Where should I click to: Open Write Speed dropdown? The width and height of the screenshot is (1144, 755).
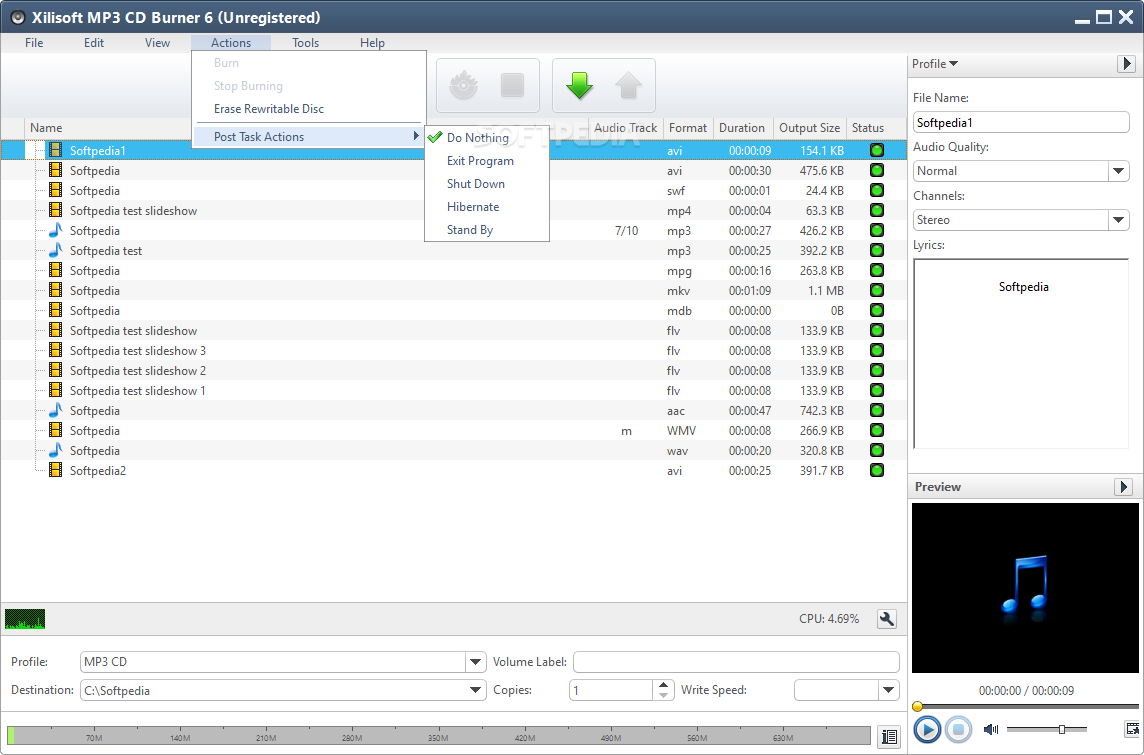[x=889, y=690]
